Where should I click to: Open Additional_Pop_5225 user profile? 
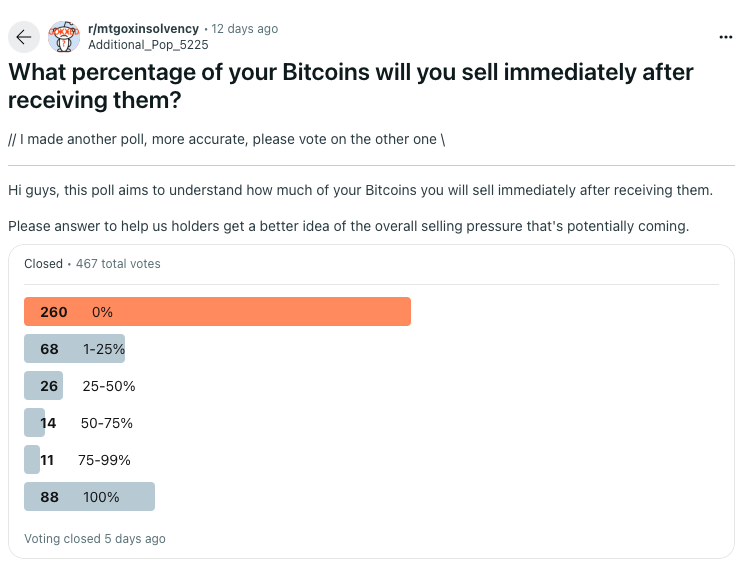[x=148, y=45]
